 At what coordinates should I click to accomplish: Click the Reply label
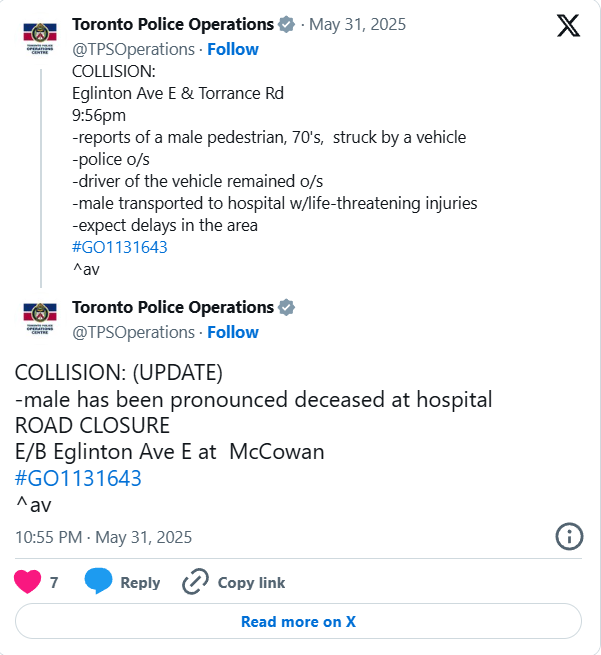click(x=140, y=583)
